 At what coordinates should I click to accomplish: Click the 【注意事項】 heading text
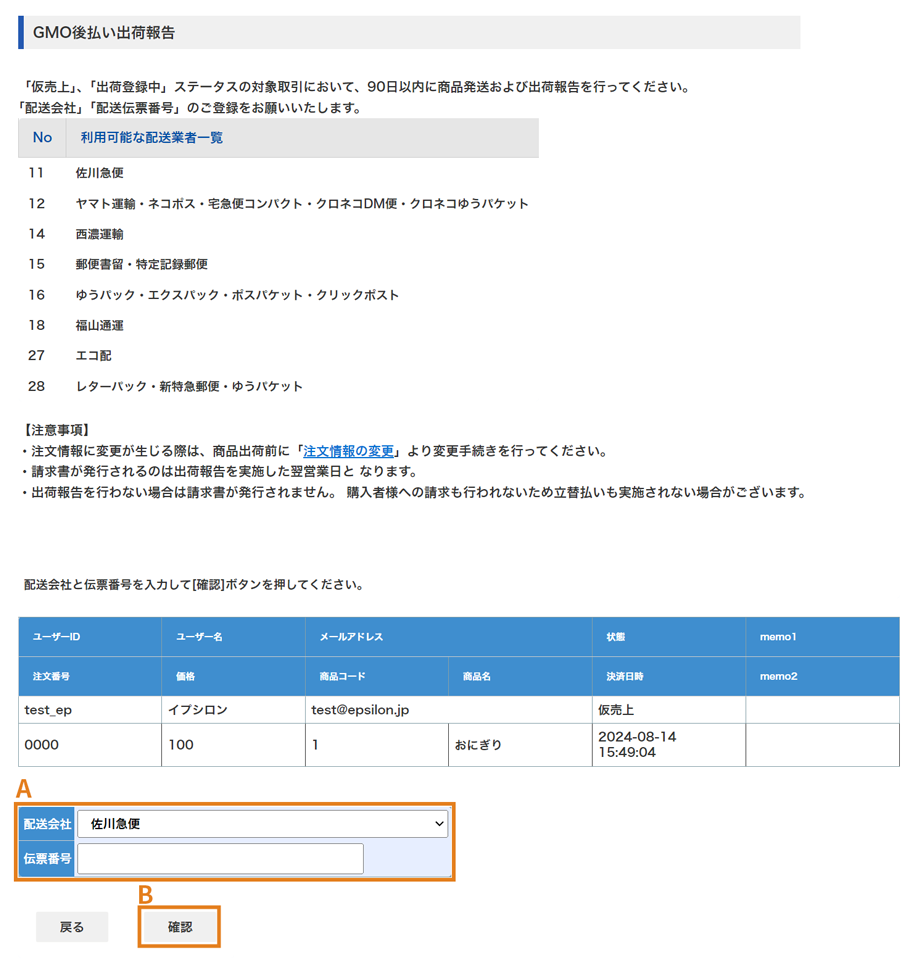click(x=56, y=430)
